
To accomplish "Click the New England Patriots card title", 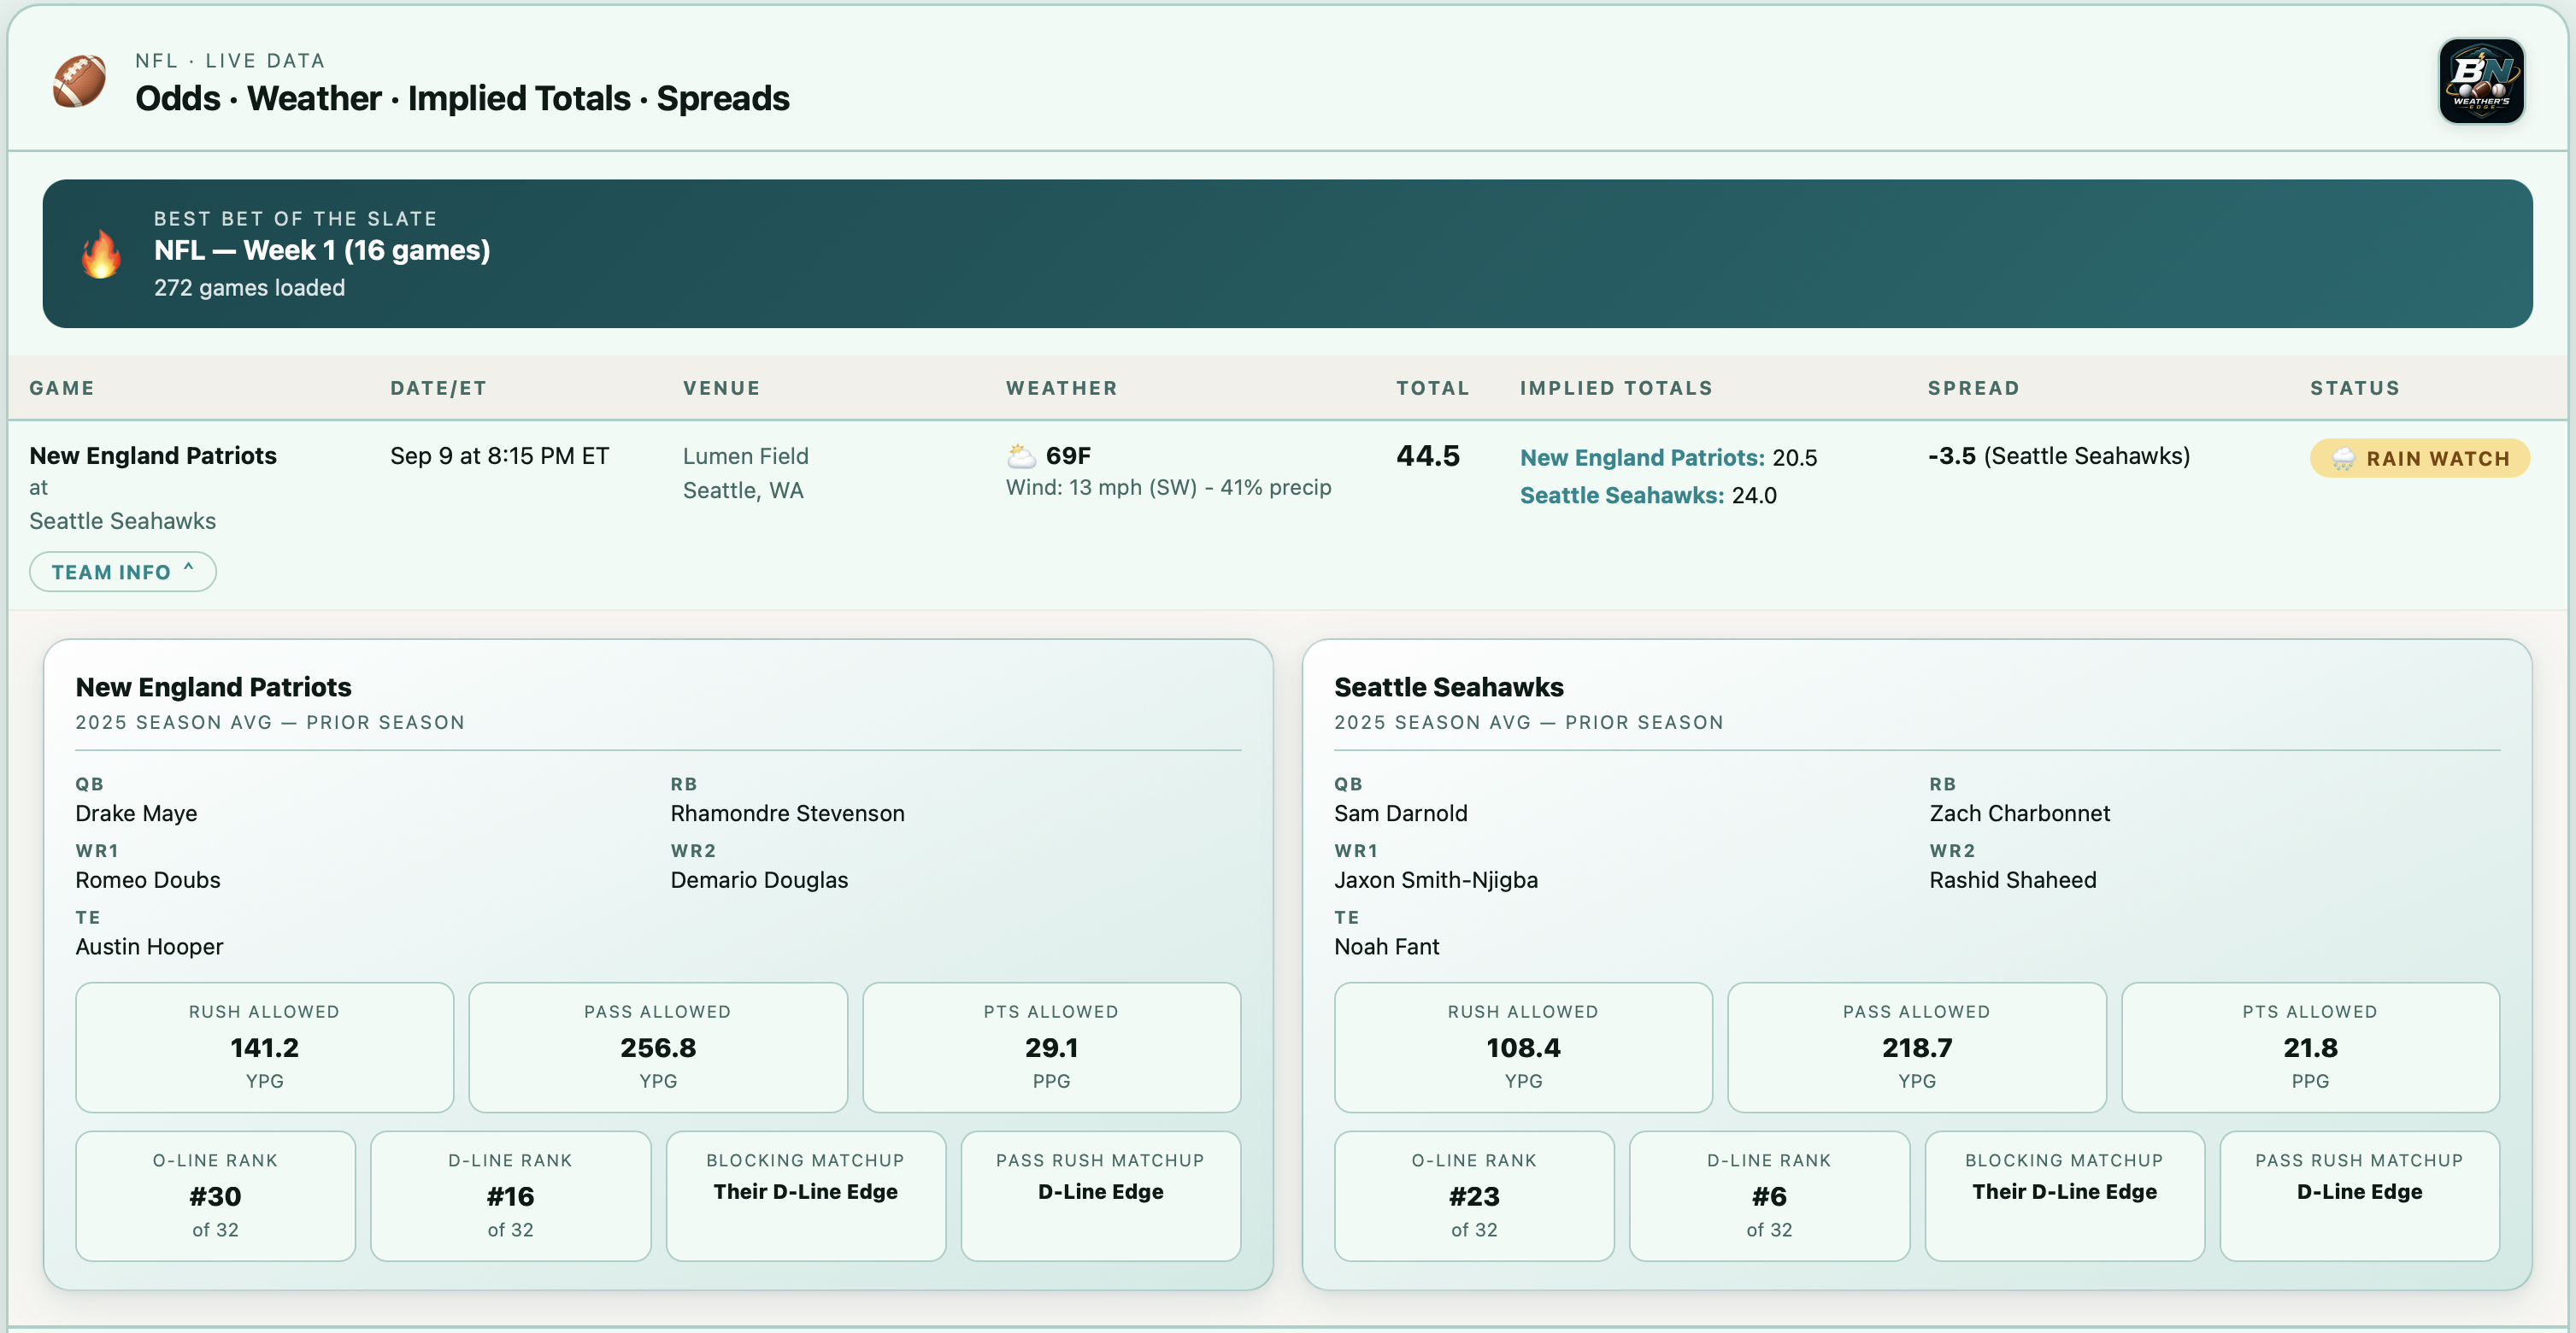I will [x=213, y=687].
